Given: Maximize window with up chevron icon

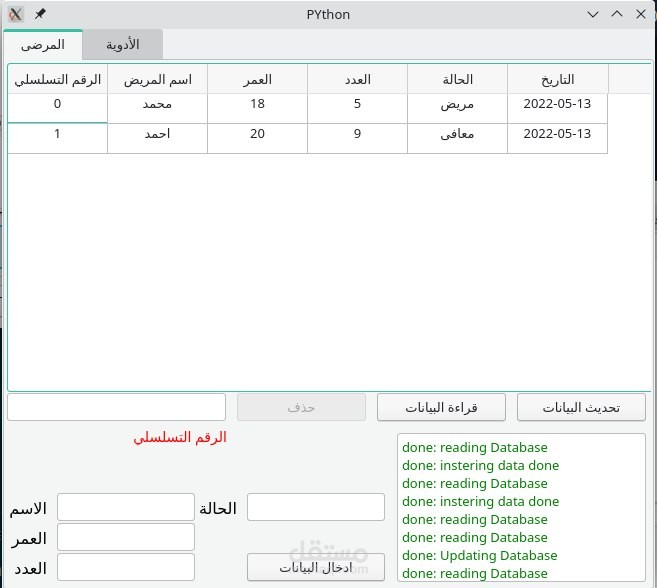Looking at the screenshot, I should [617, 14].
